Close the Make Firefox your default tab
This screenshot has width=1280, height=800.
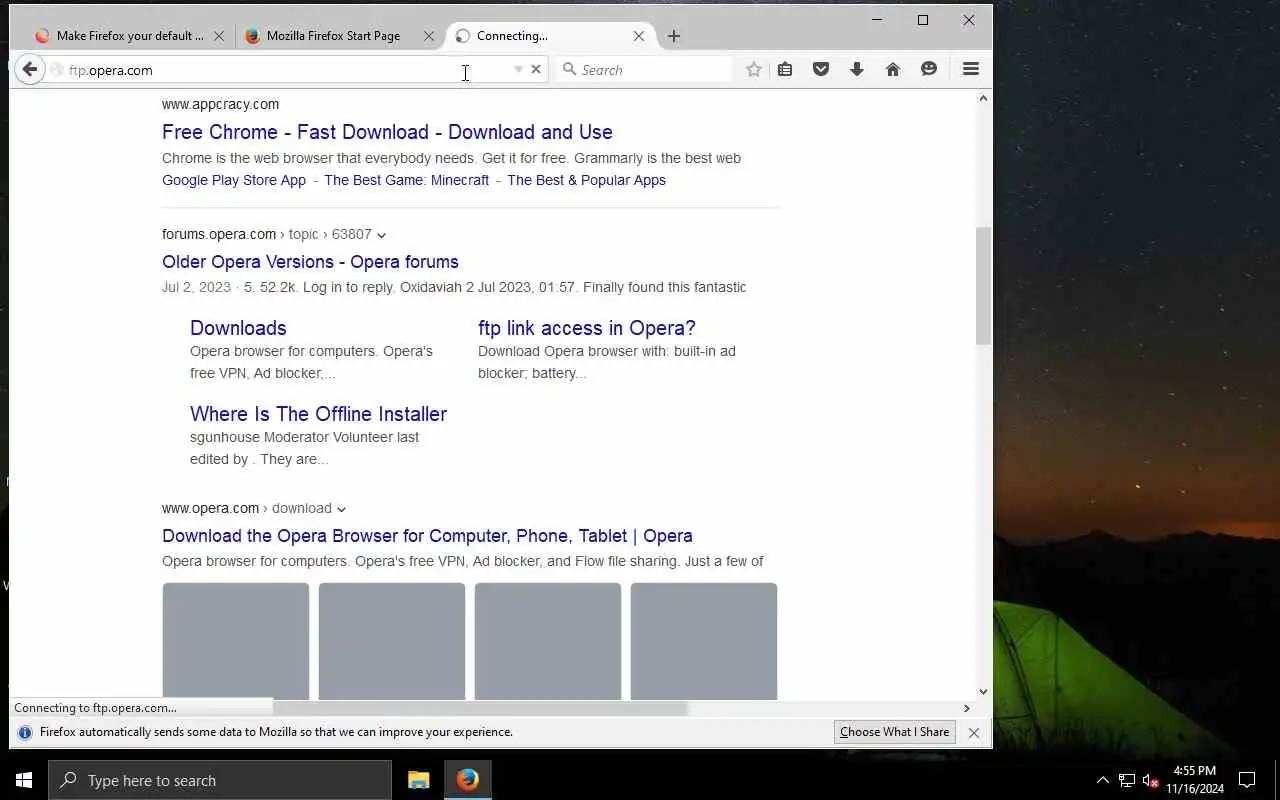[x=219, y=36]
